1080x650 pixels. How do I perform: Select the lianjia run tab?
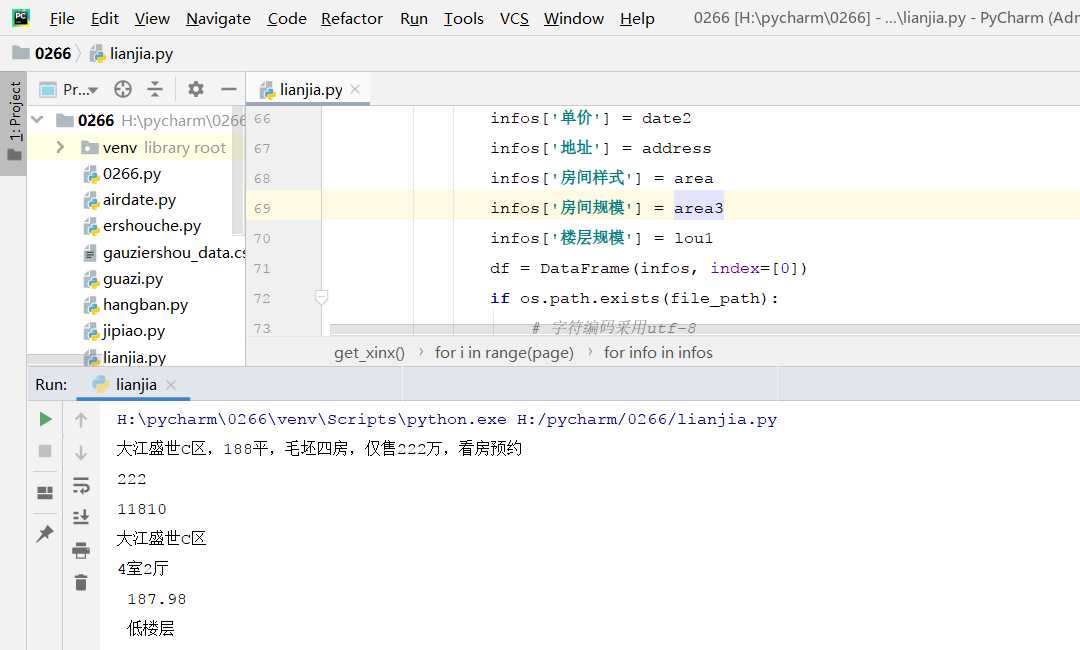click(136, 384)
